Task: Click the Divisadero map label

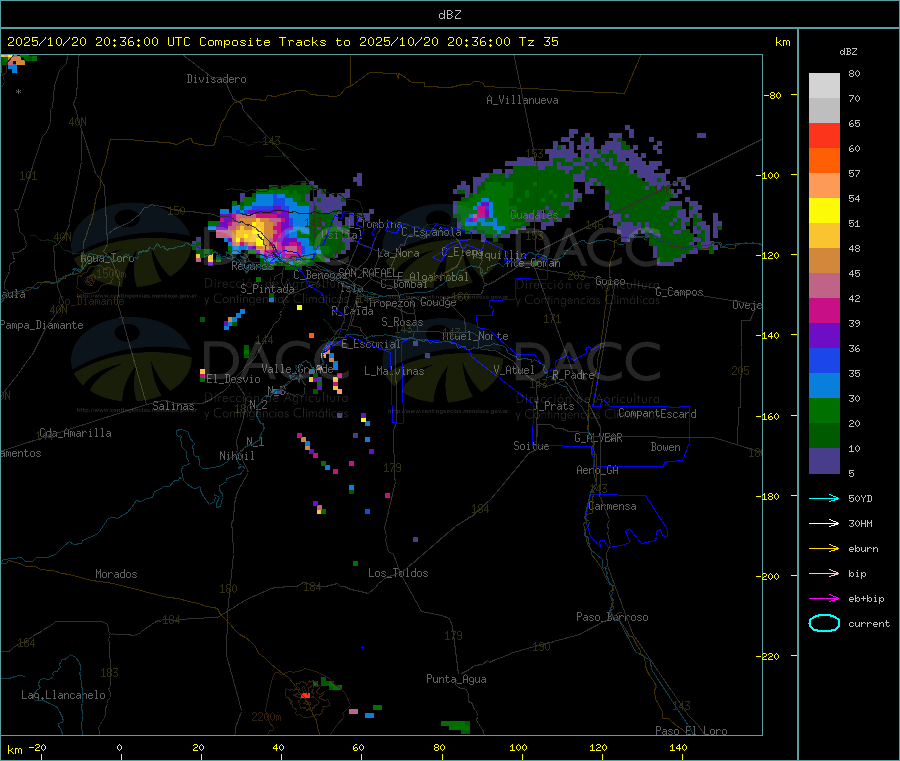Action: coord(216,79)
